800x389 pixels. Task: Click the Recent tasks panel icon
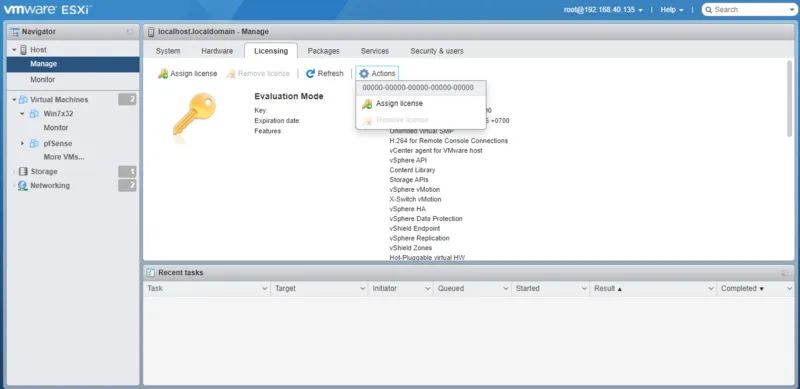[151, 273]
